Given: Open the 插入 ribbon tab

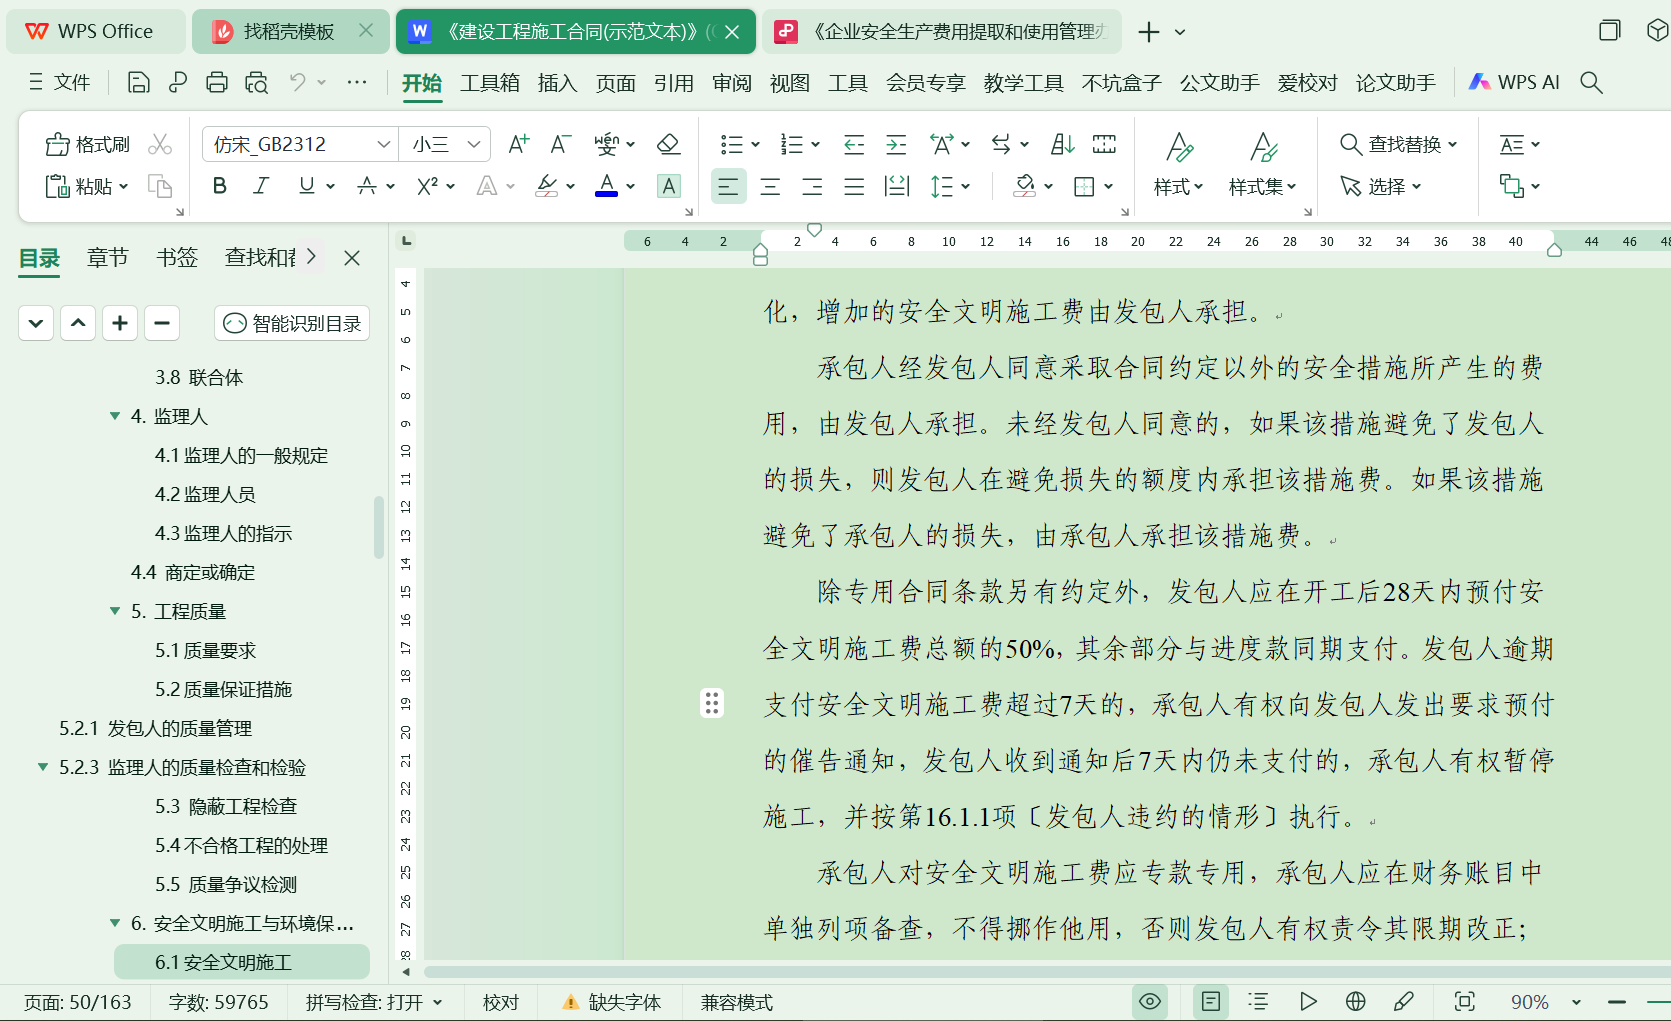Looking at the screenshot, I should [557, 83].
